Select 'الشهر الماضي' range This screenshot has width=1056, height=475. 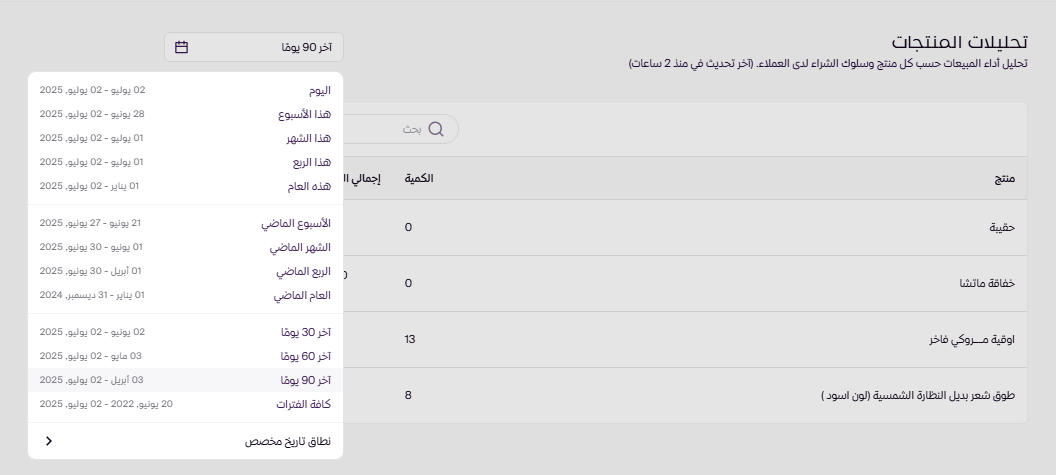coord(185,248)
